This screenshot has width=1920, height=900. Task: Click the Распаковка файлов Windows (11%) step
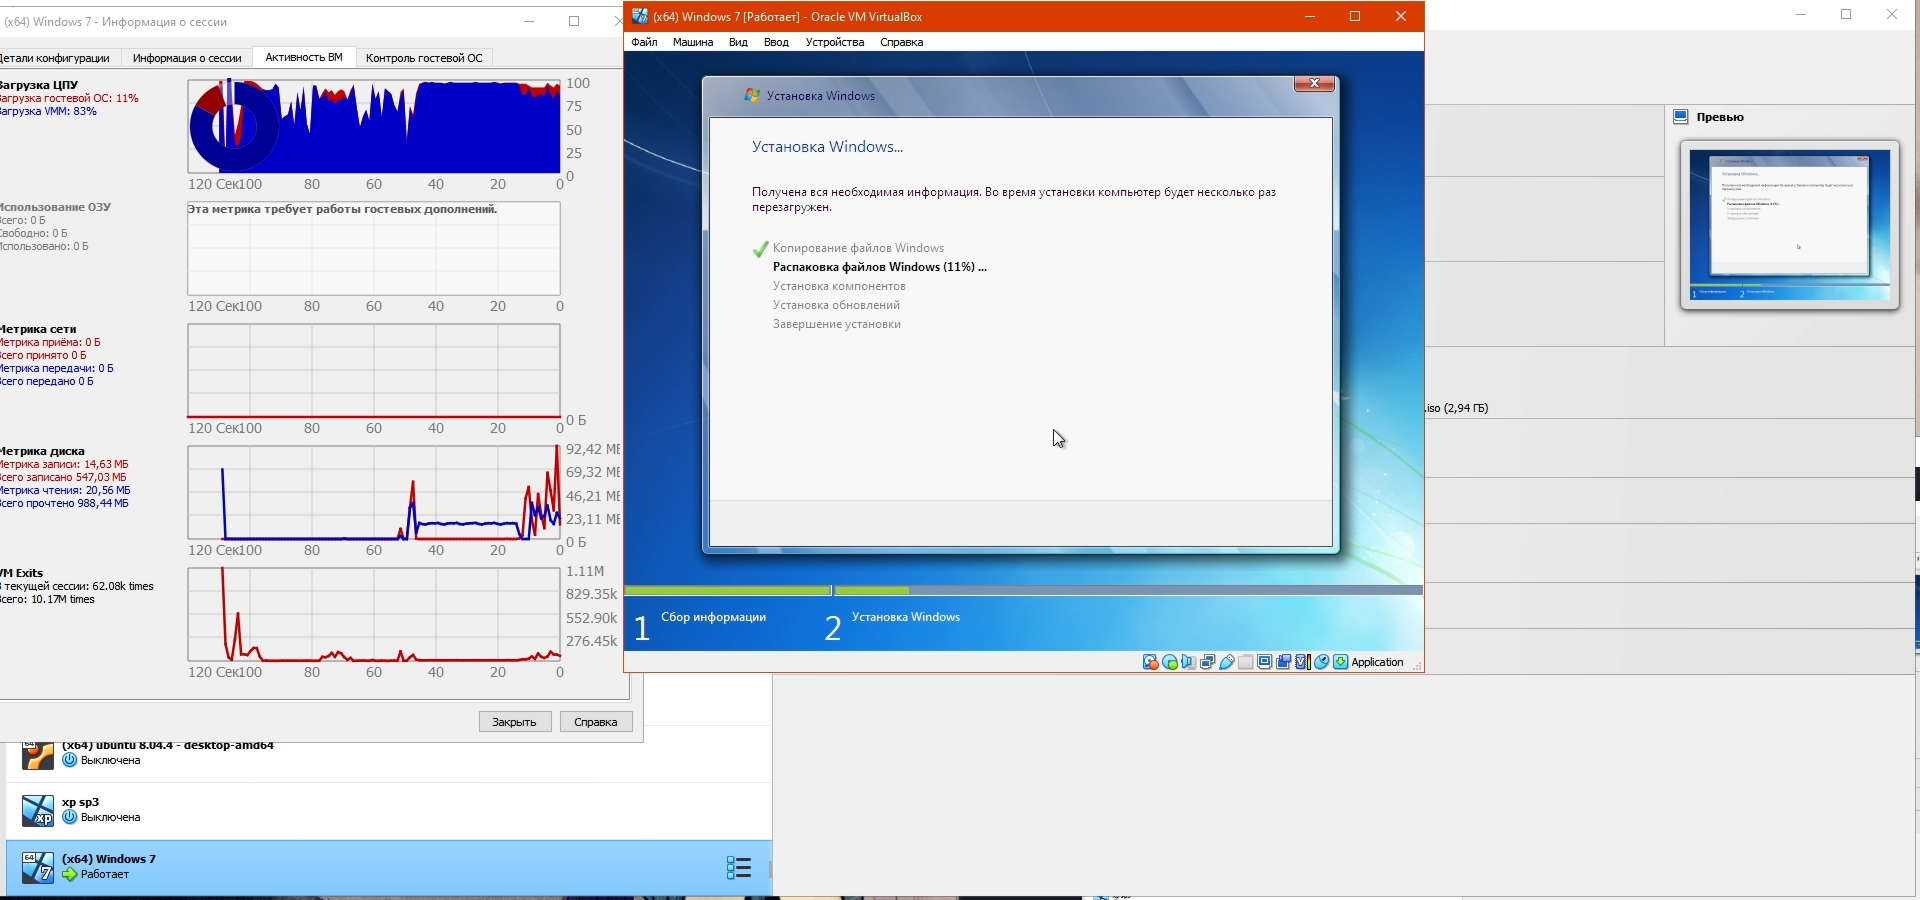(x=880, y=267)
